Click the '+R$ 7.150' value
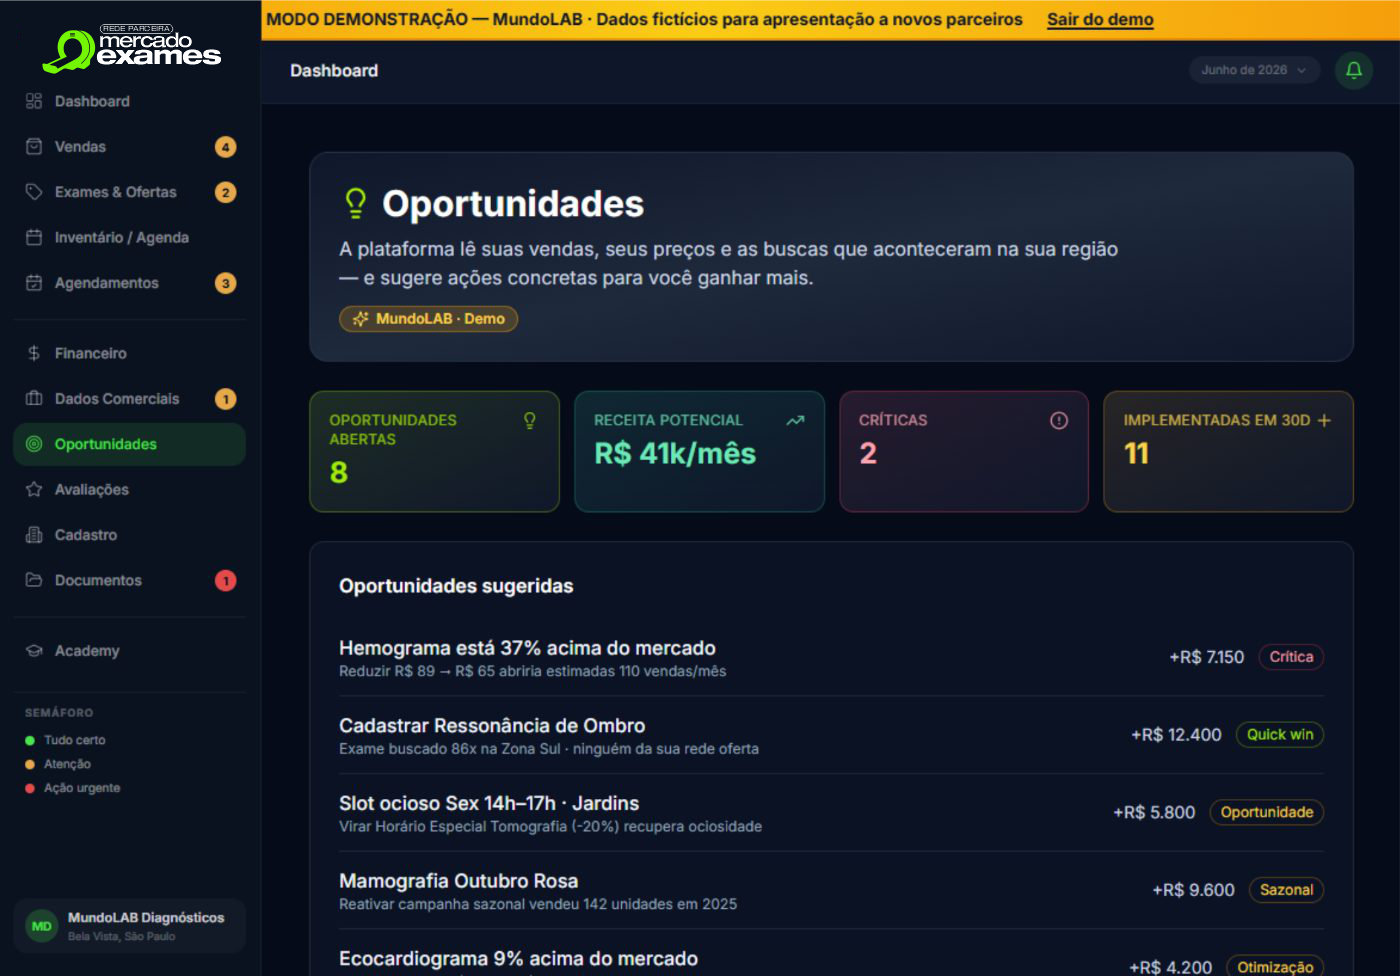 click(1206, 657)
